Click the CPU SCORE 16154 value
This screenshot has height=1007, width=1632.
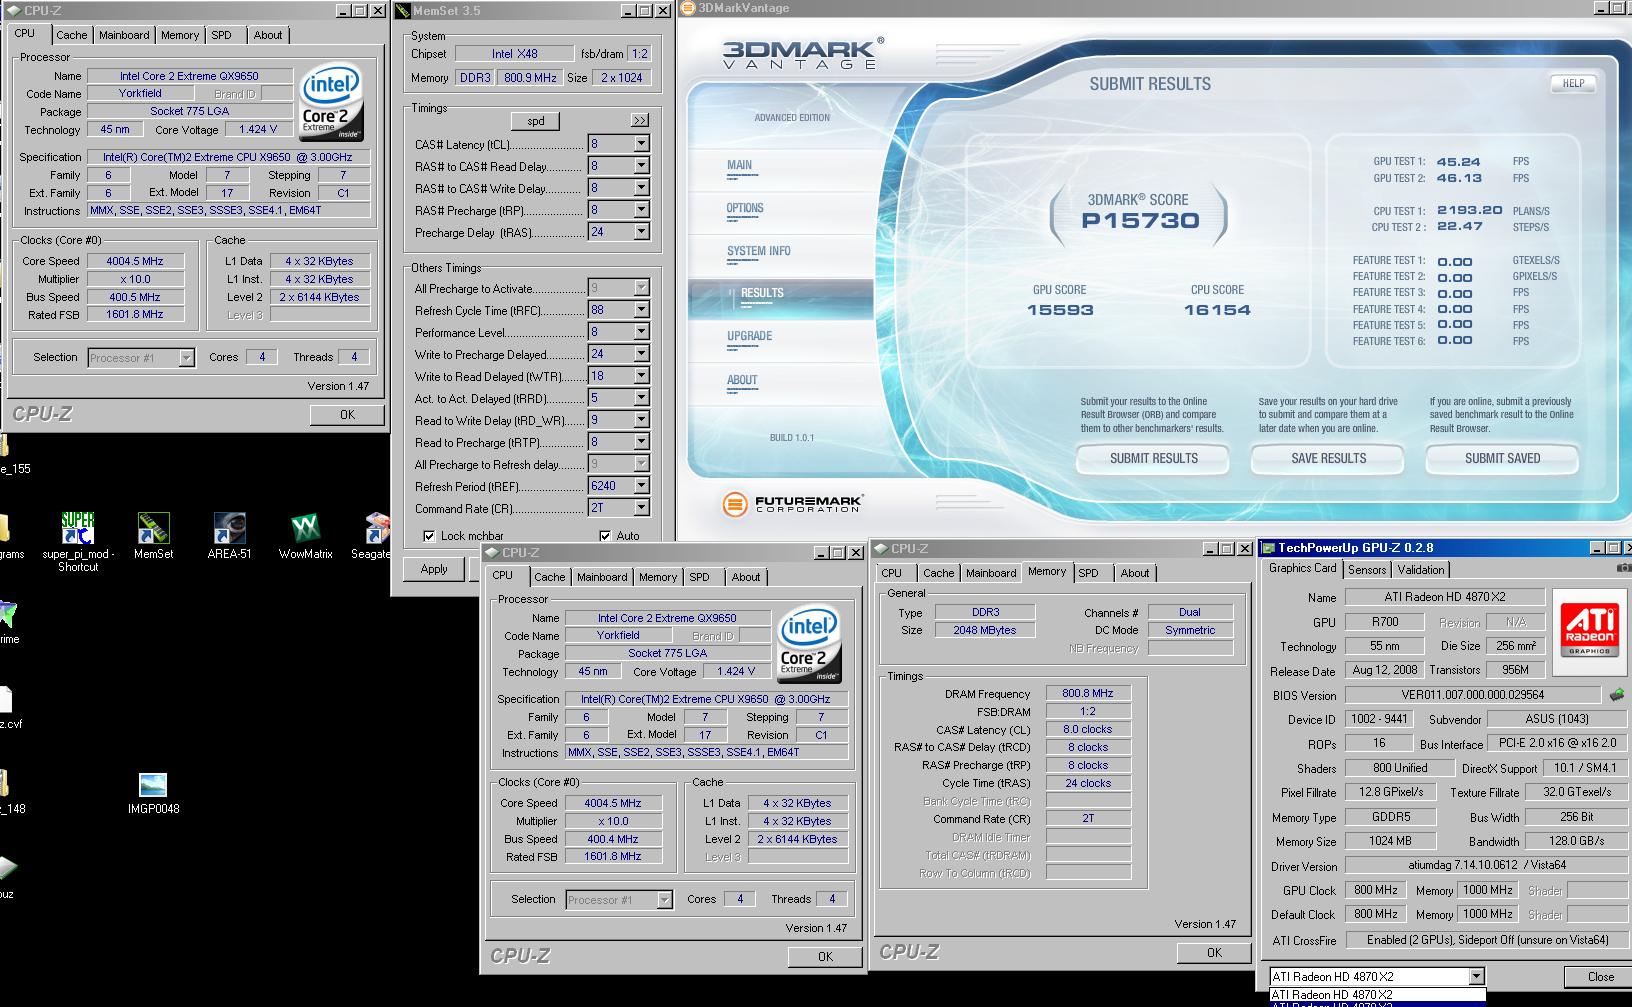pos(1217,310)
